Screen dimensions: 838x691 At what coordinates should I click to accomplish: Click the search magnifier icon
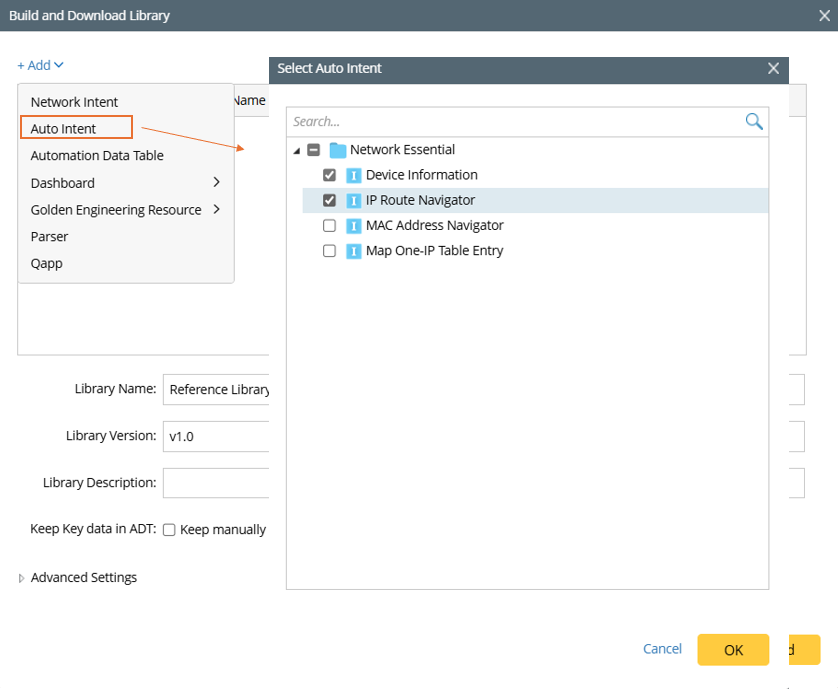(754, 121)
